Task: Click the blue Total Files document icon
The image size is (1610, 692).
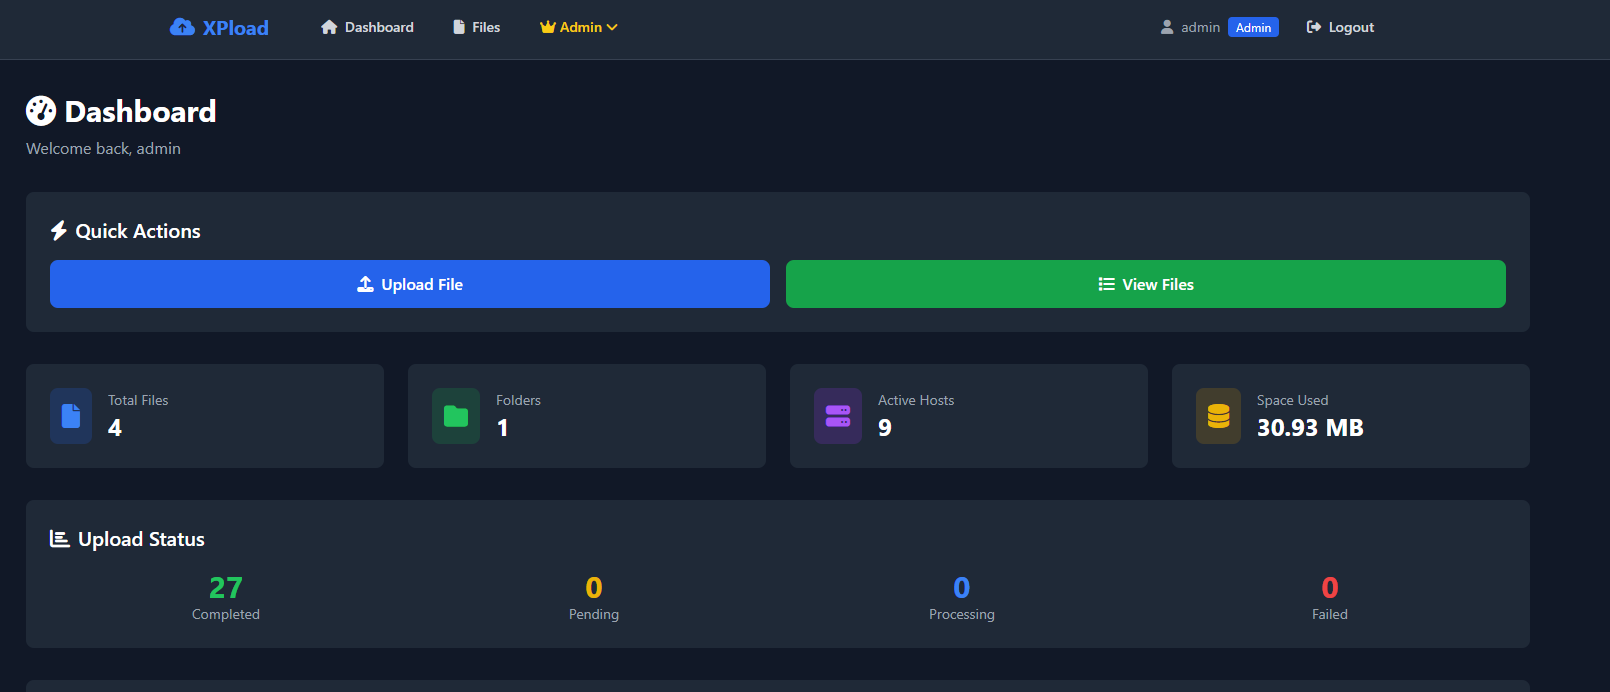Action: (71, 416)
